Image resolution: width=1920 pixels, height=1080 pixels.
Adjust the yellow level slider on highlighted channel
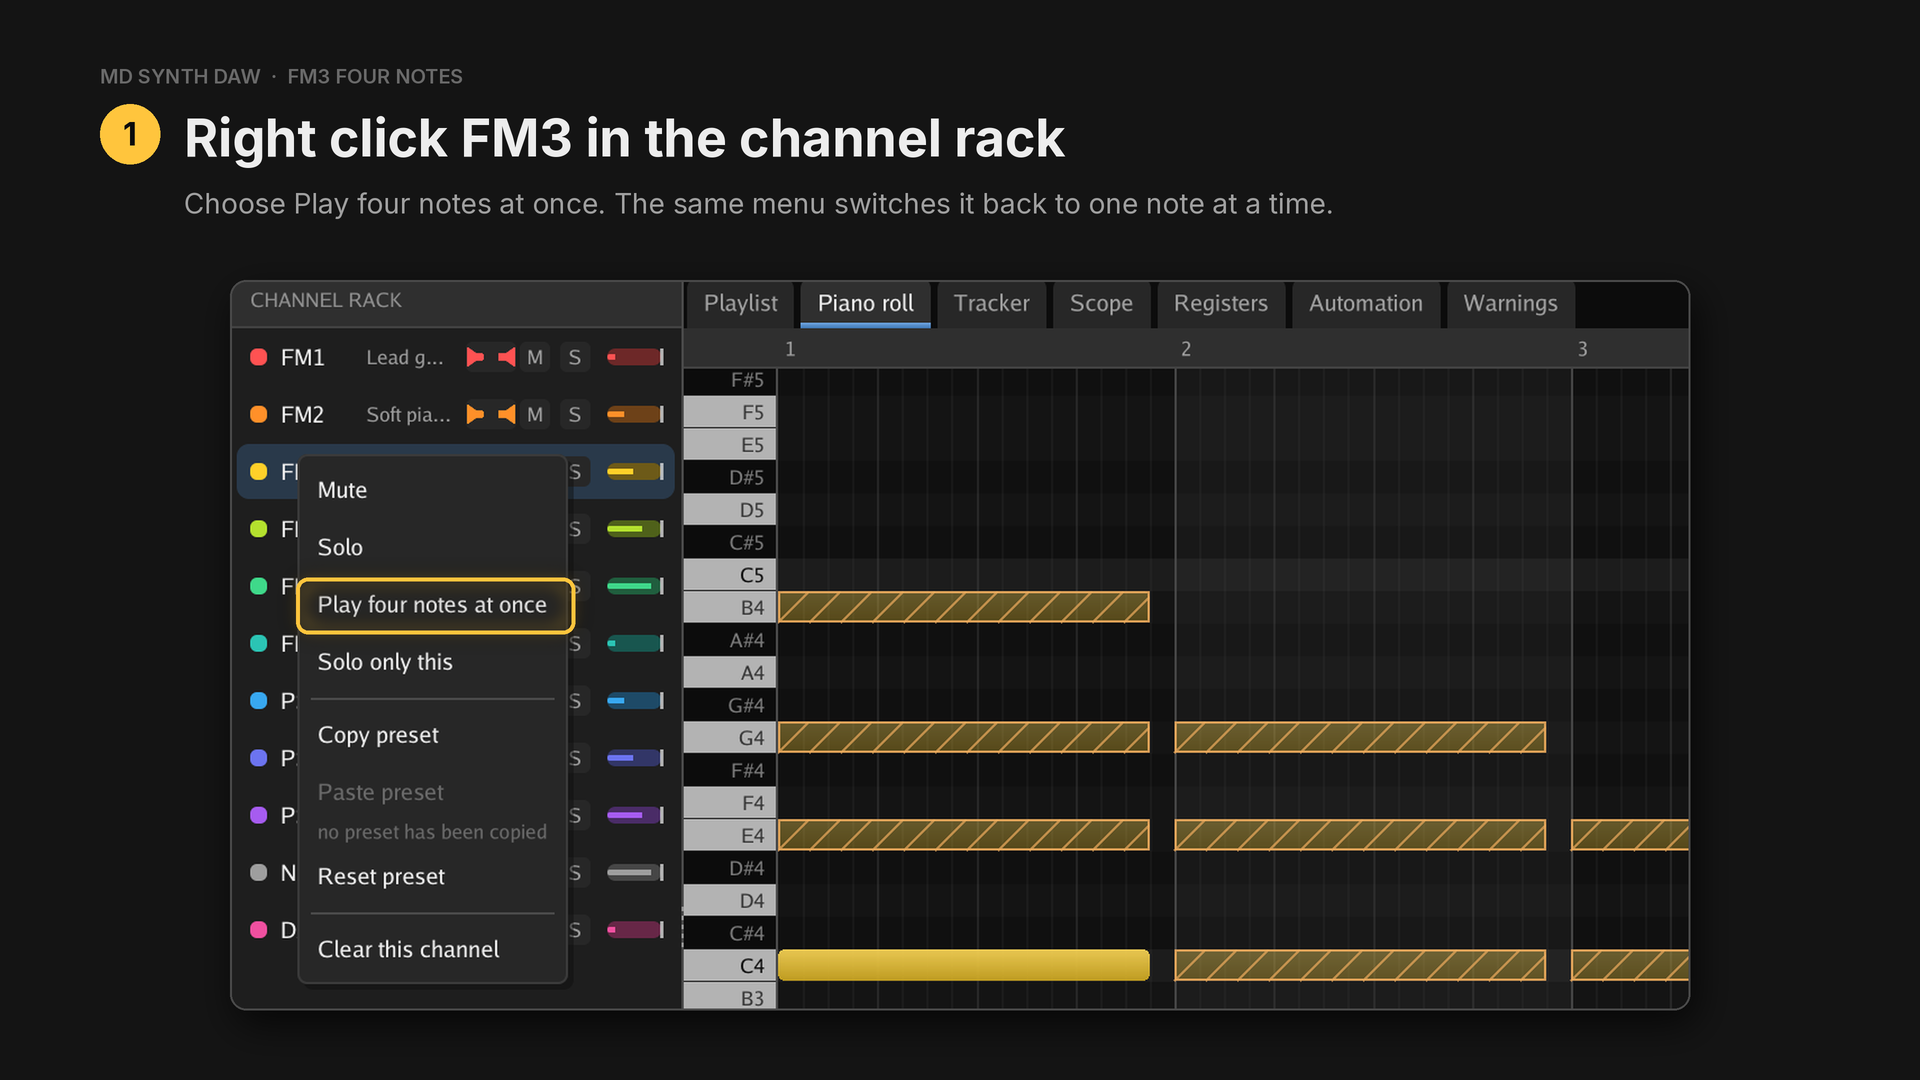(635, 471)
